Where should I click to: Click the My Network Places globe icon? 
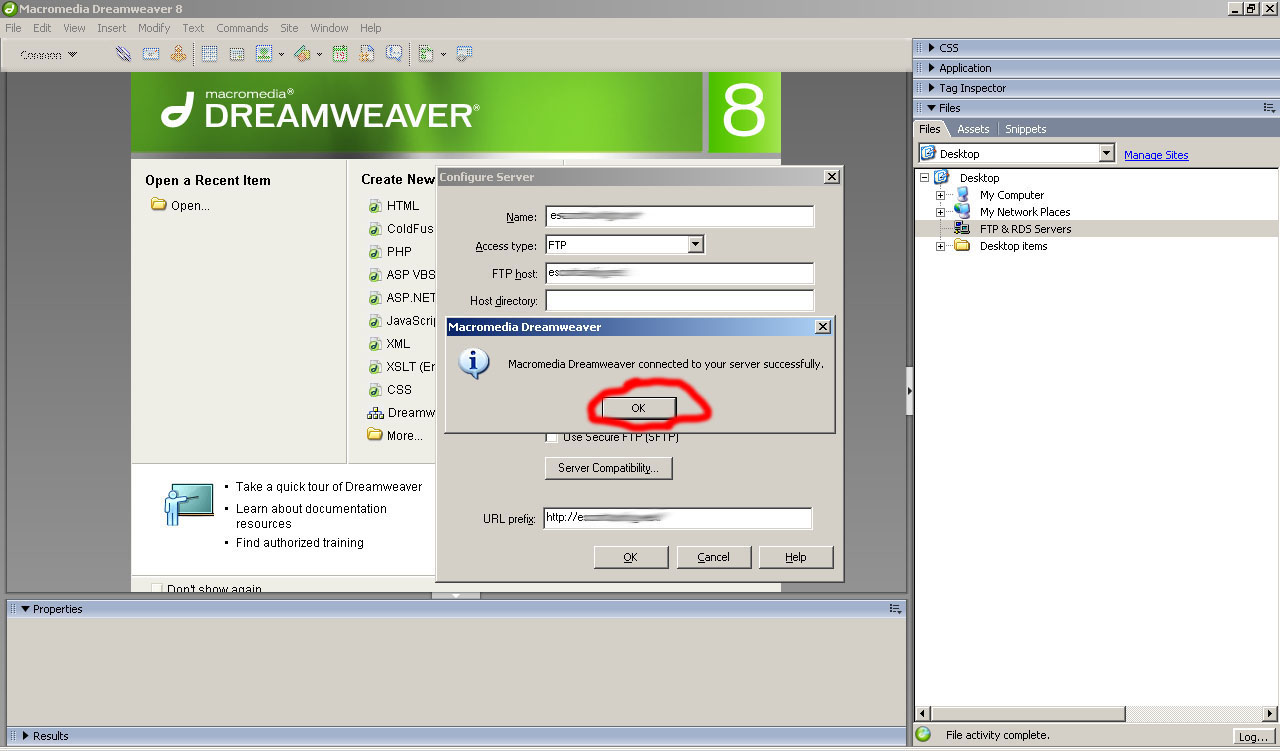click(962, 212)
